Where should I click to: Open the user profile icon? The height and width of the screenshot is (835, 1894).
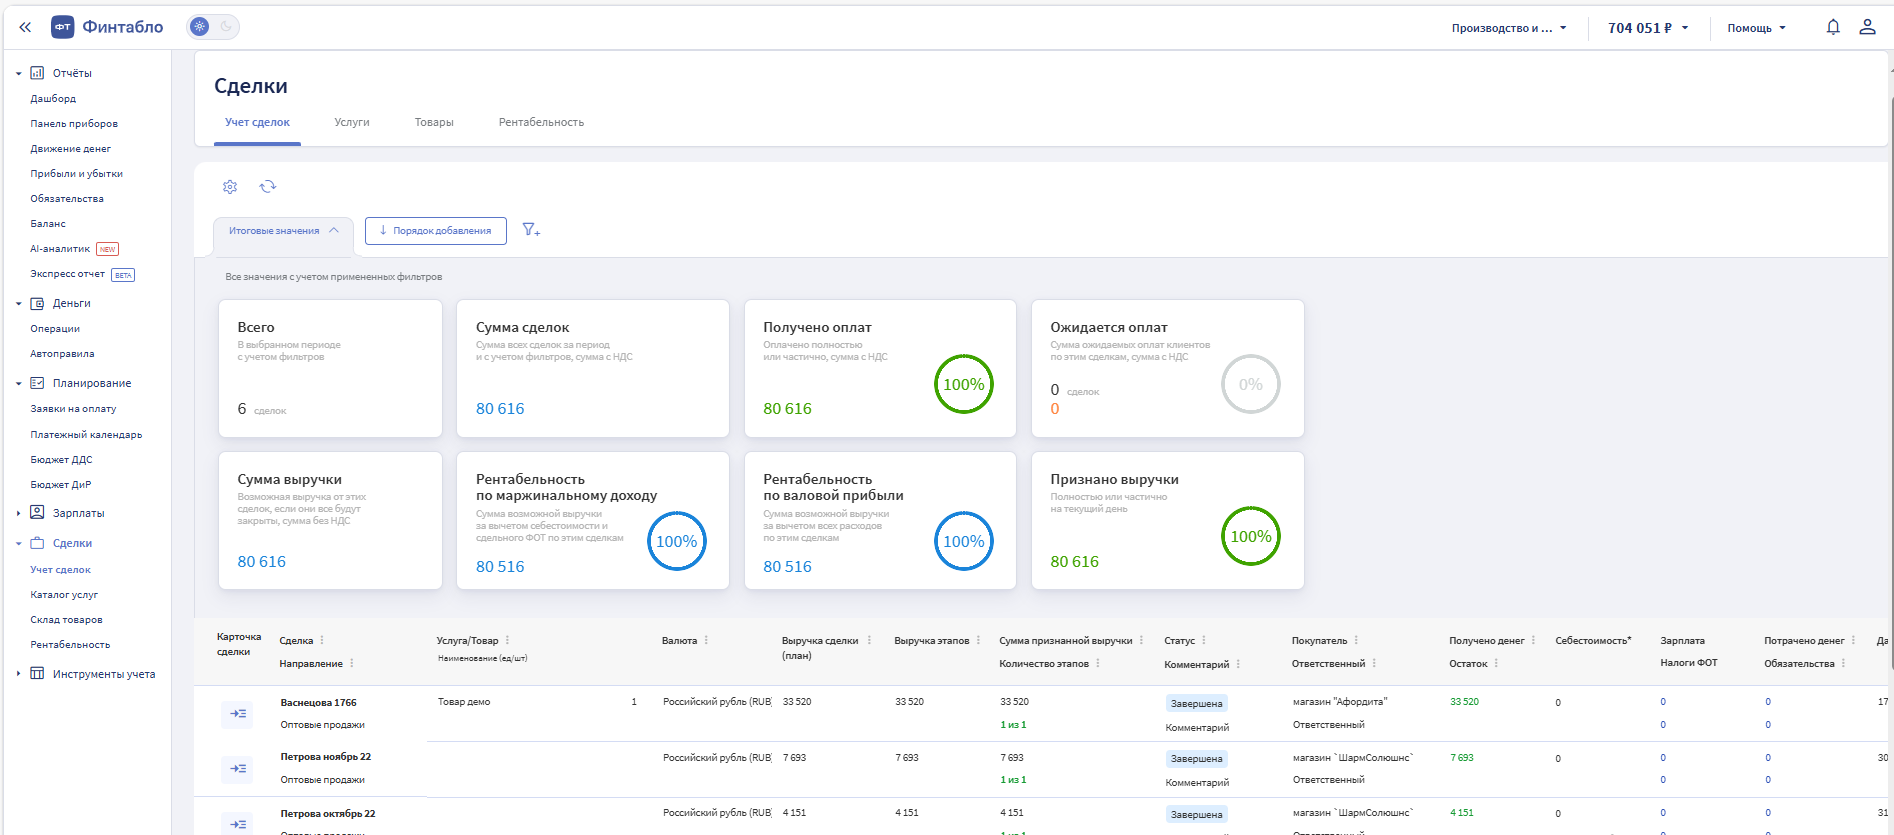click(x=1866, y=28)
